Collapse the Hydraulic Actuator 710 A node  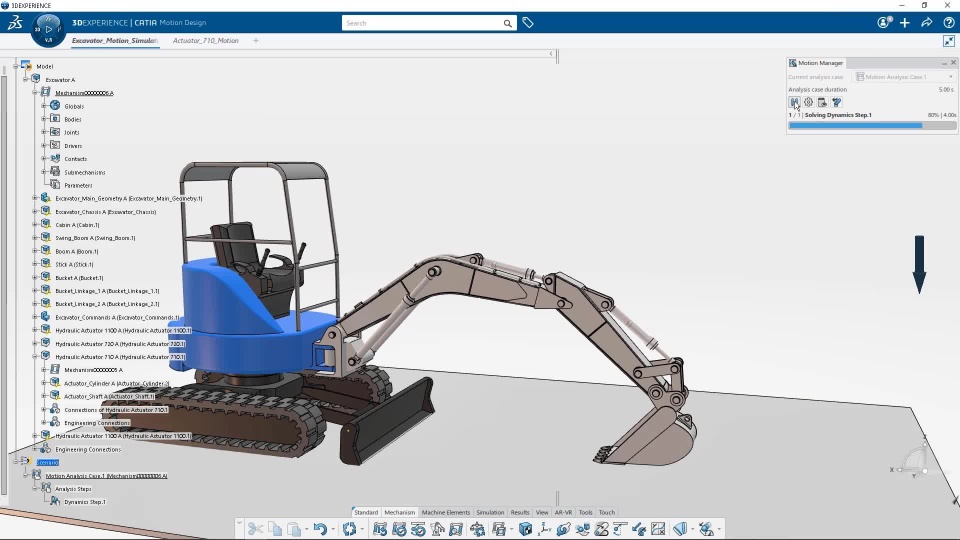tap(35, 356)
